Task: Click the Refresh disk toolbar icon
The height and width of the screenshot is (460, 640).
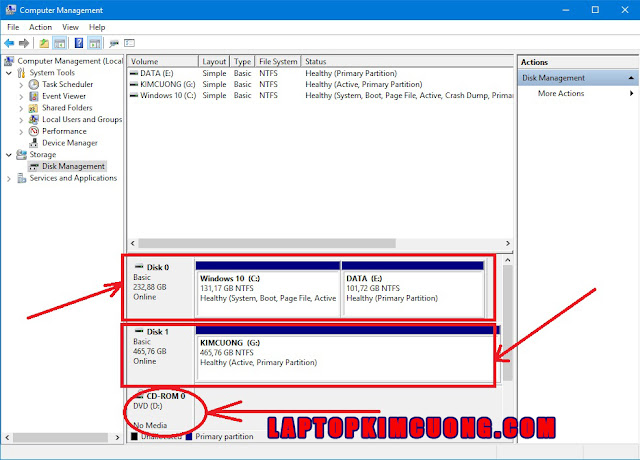Action: click(x=114, y=43)
